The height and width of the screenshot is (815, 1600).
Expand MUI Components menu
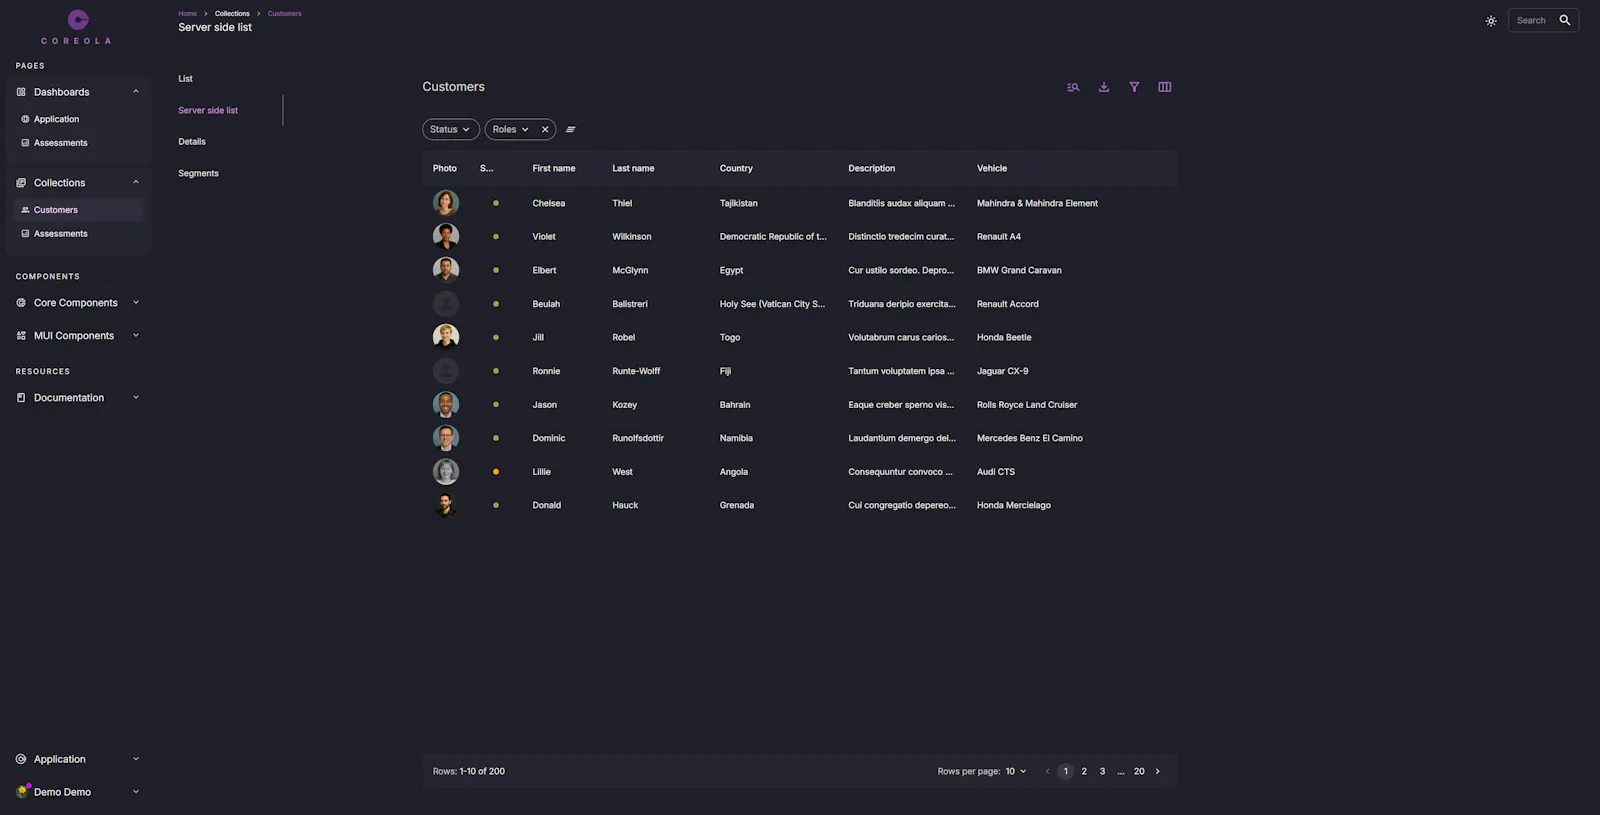point(78,336)
